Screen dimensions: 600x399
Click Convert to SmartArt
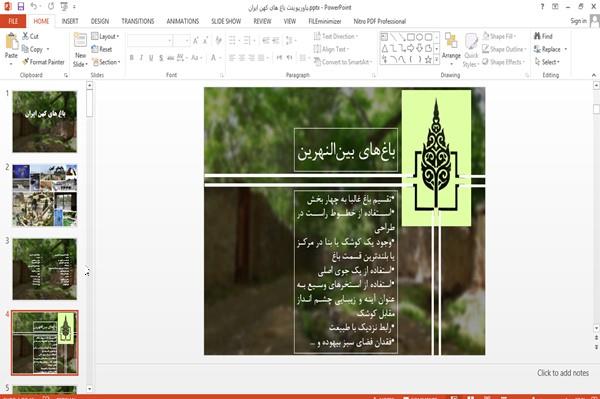[342, 62]
